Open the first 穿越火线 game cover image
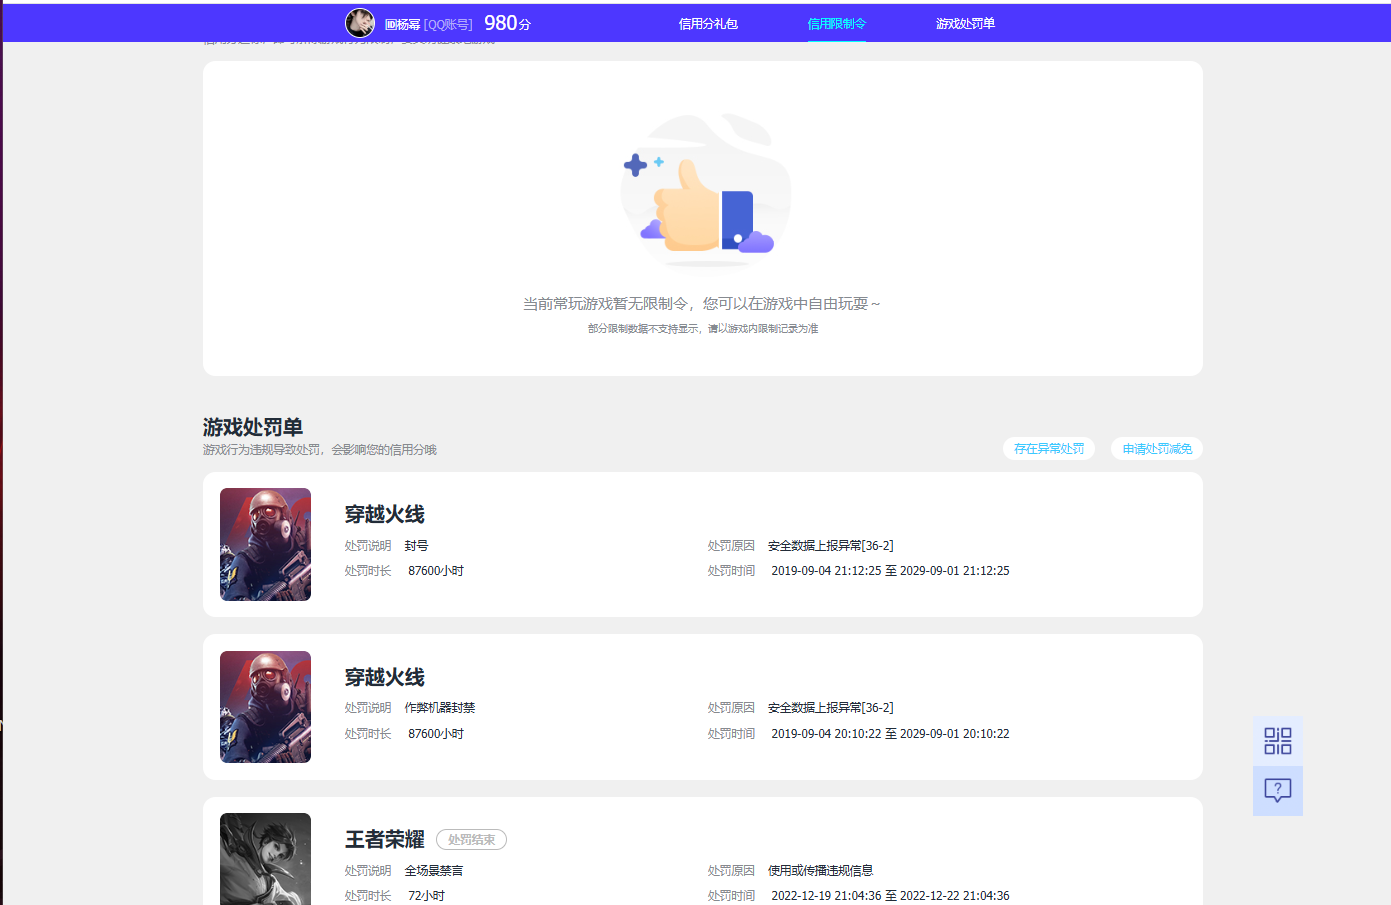Viewport: 1391px width, 905px height. (x=265, y=544)
